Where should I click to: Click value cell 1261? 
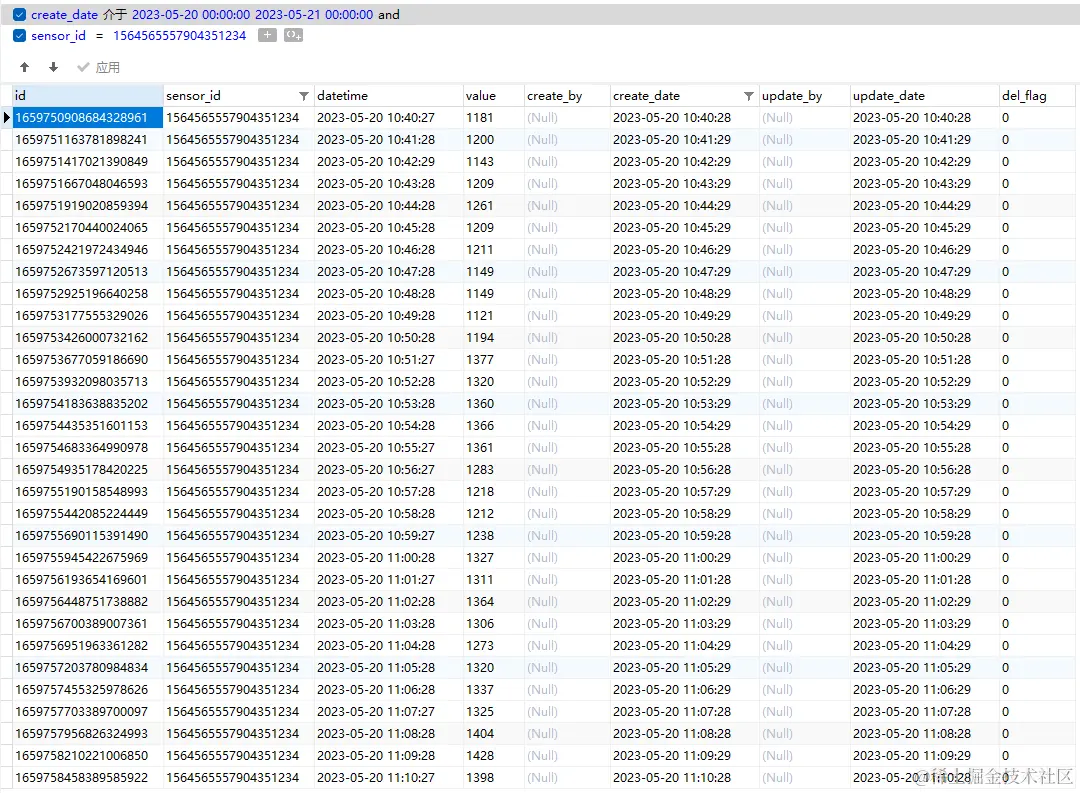tap(494, 206)
